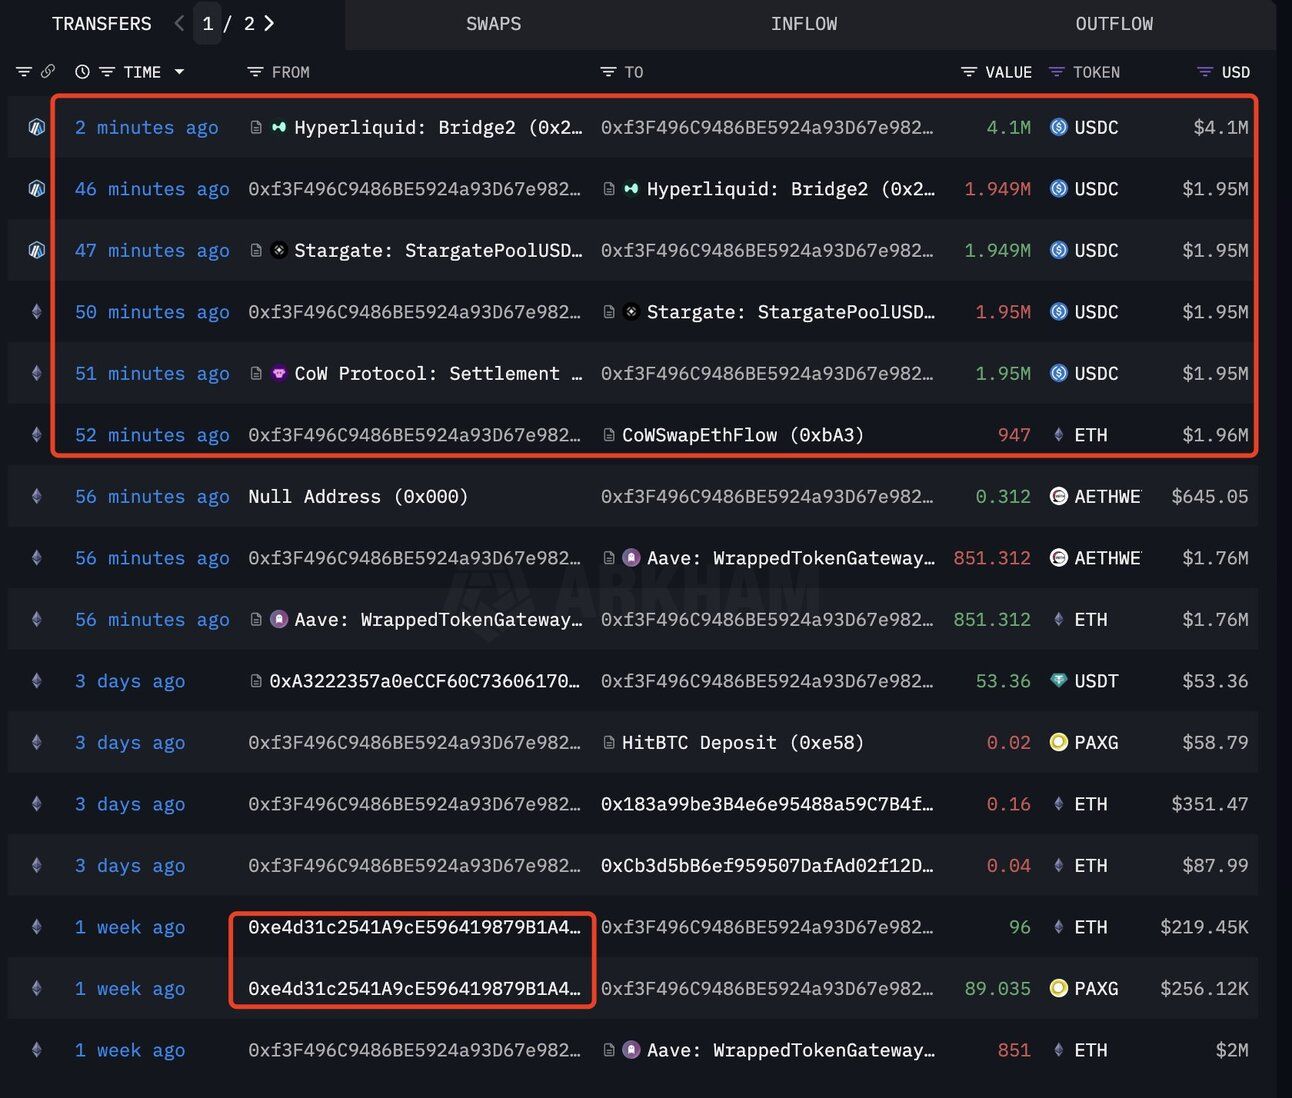Viewport: 1292px width, 1098px height.
Task: Switch to the TRANSFERS tab
Action: point(102,23)
